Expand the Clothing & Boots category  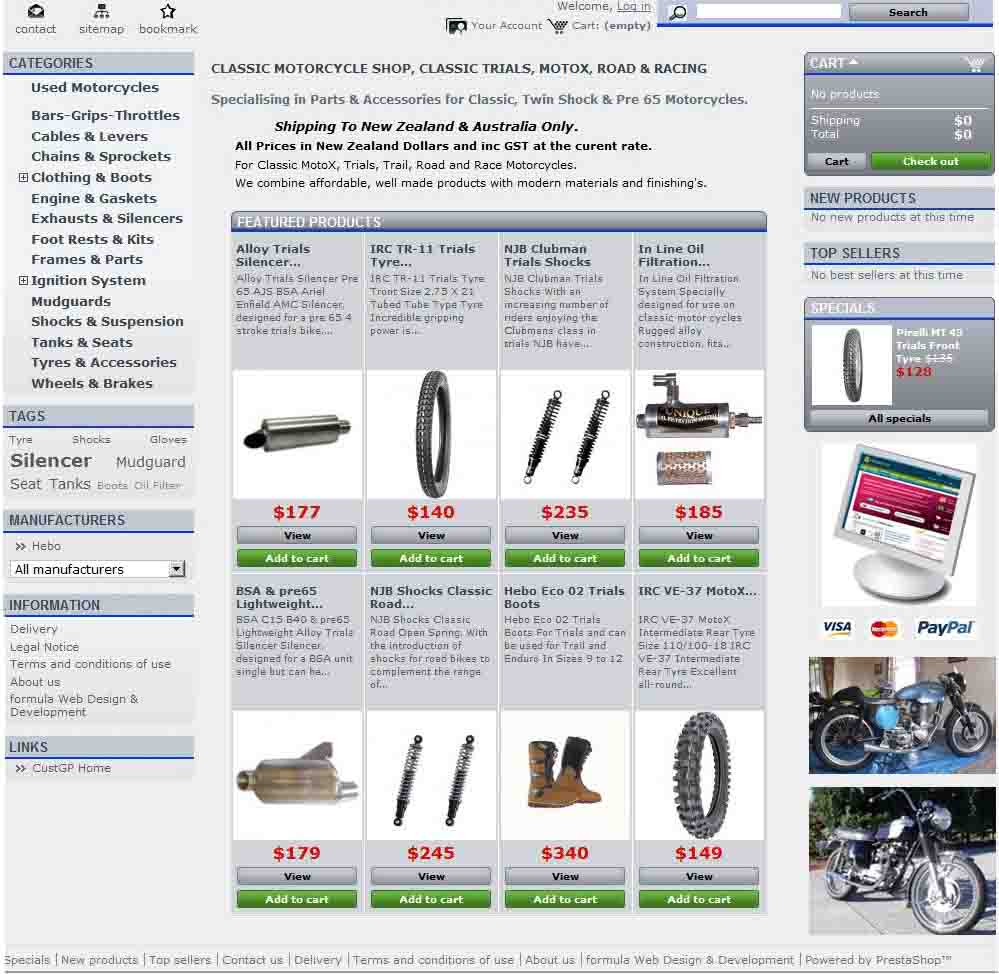(x=23, y=177)
